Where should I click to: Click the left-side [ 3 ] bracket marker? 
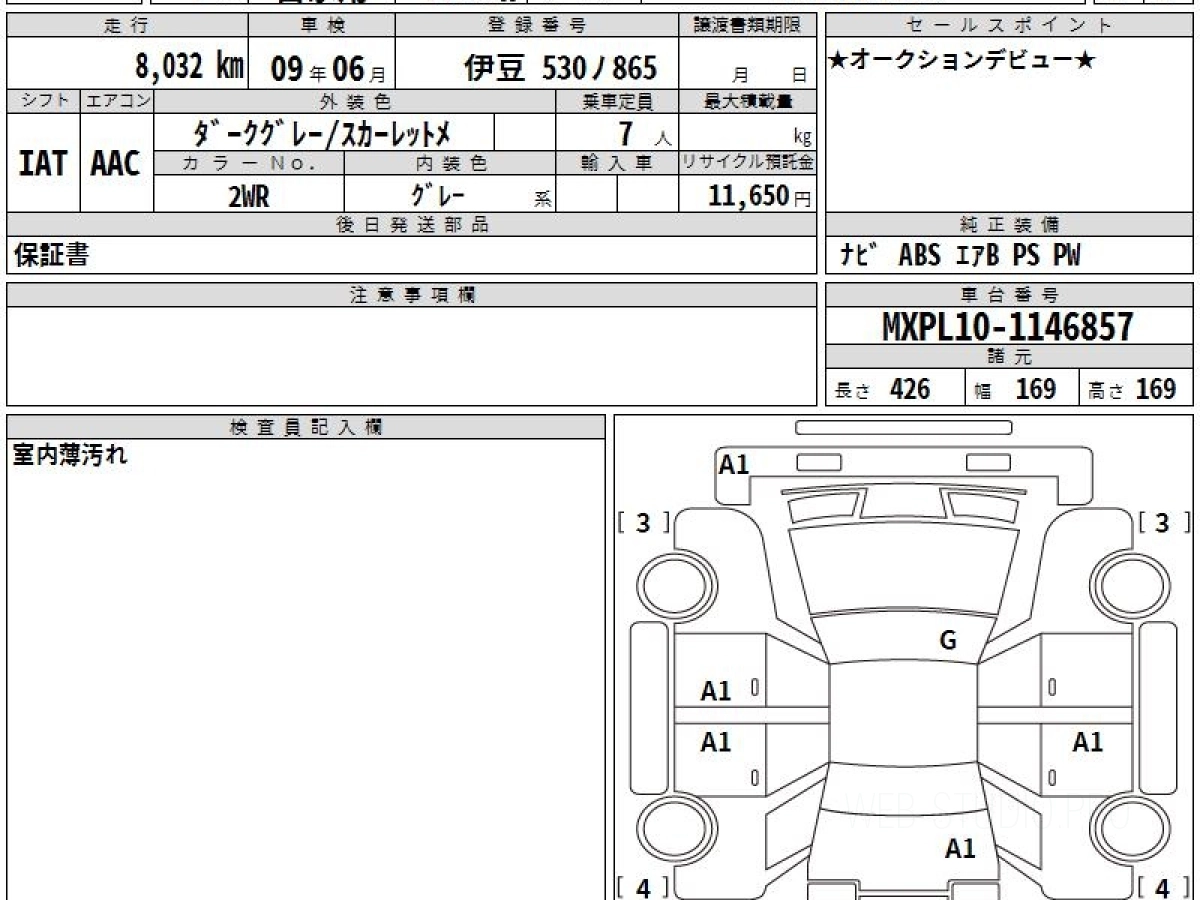pyautogui.click(x=643, y=522)
